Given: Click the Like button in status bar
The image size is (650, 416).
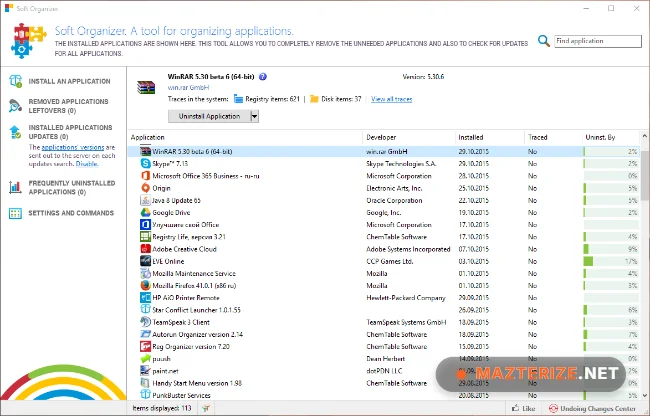Looking at the screenshot, I should pos(523,409).
